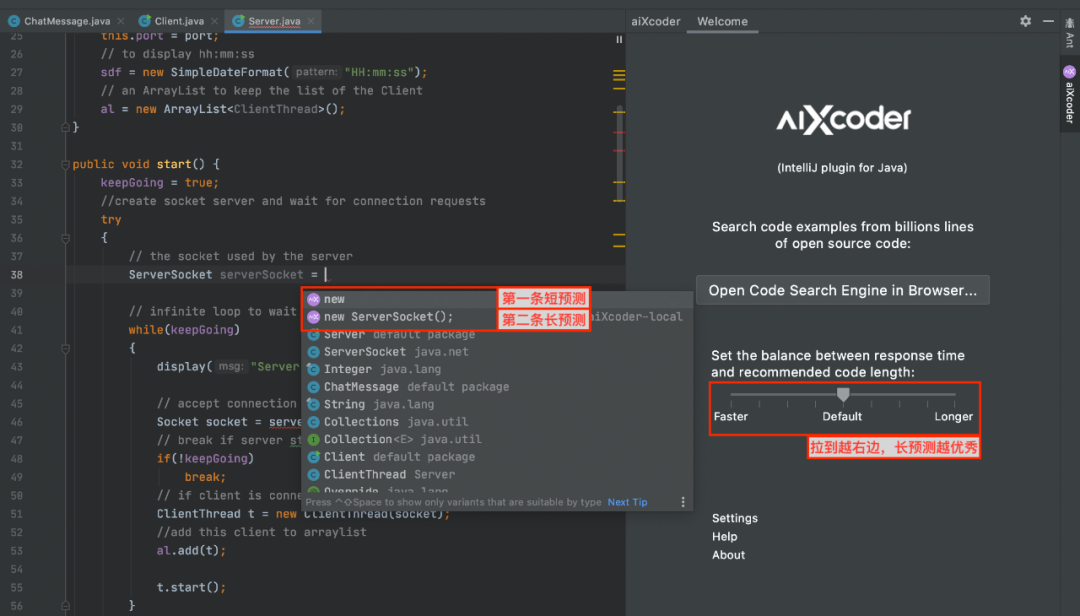Screen dimensions: 1080x616
Task: Close the Server.java tab
Action: coord(311,21)
